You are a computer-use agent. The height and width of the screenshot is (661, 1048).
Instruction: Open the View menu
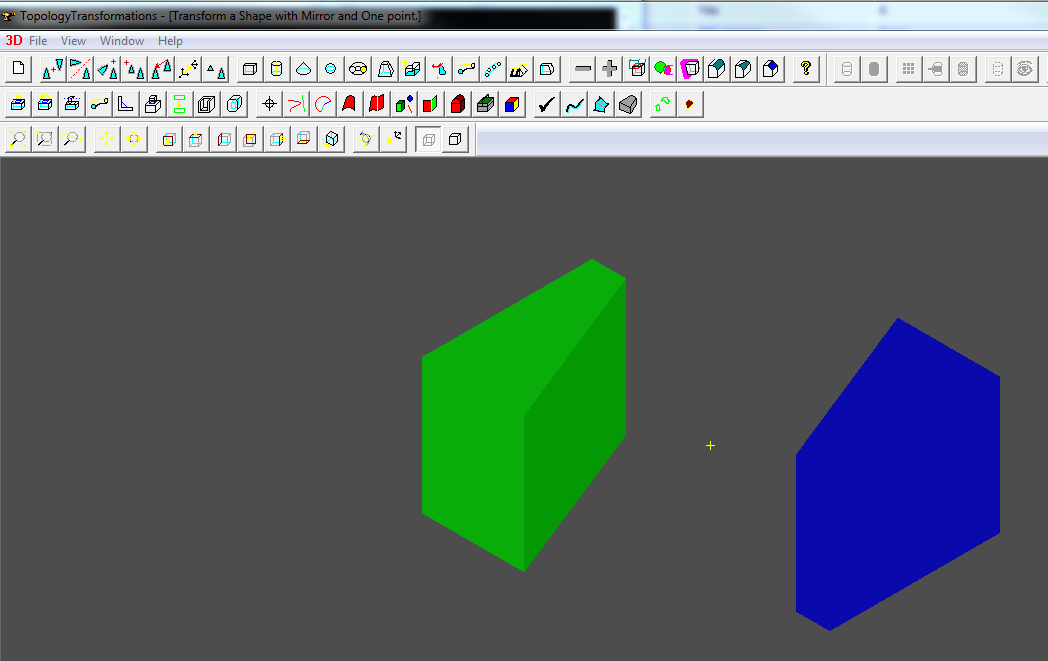point(73,41)
